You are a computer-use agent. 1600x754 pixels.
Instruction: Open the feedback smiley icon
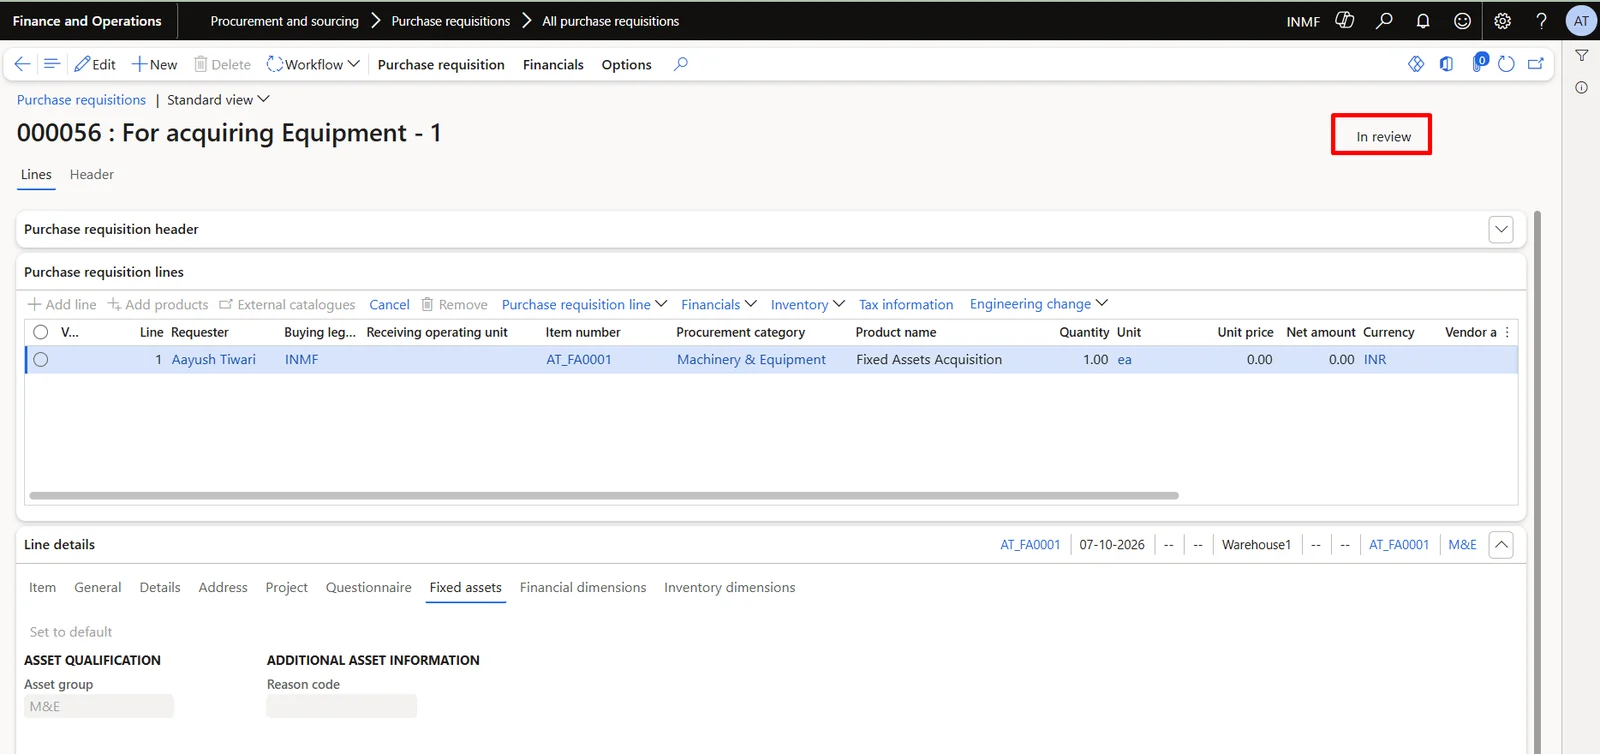1462,21
